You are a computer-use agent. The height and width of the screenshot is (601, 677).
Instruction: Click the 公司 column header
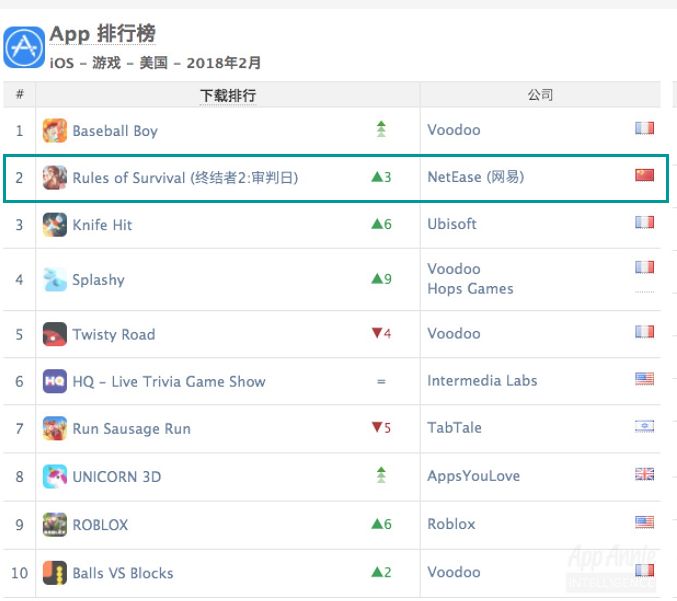pyautogui.click(x=540, y=95)
